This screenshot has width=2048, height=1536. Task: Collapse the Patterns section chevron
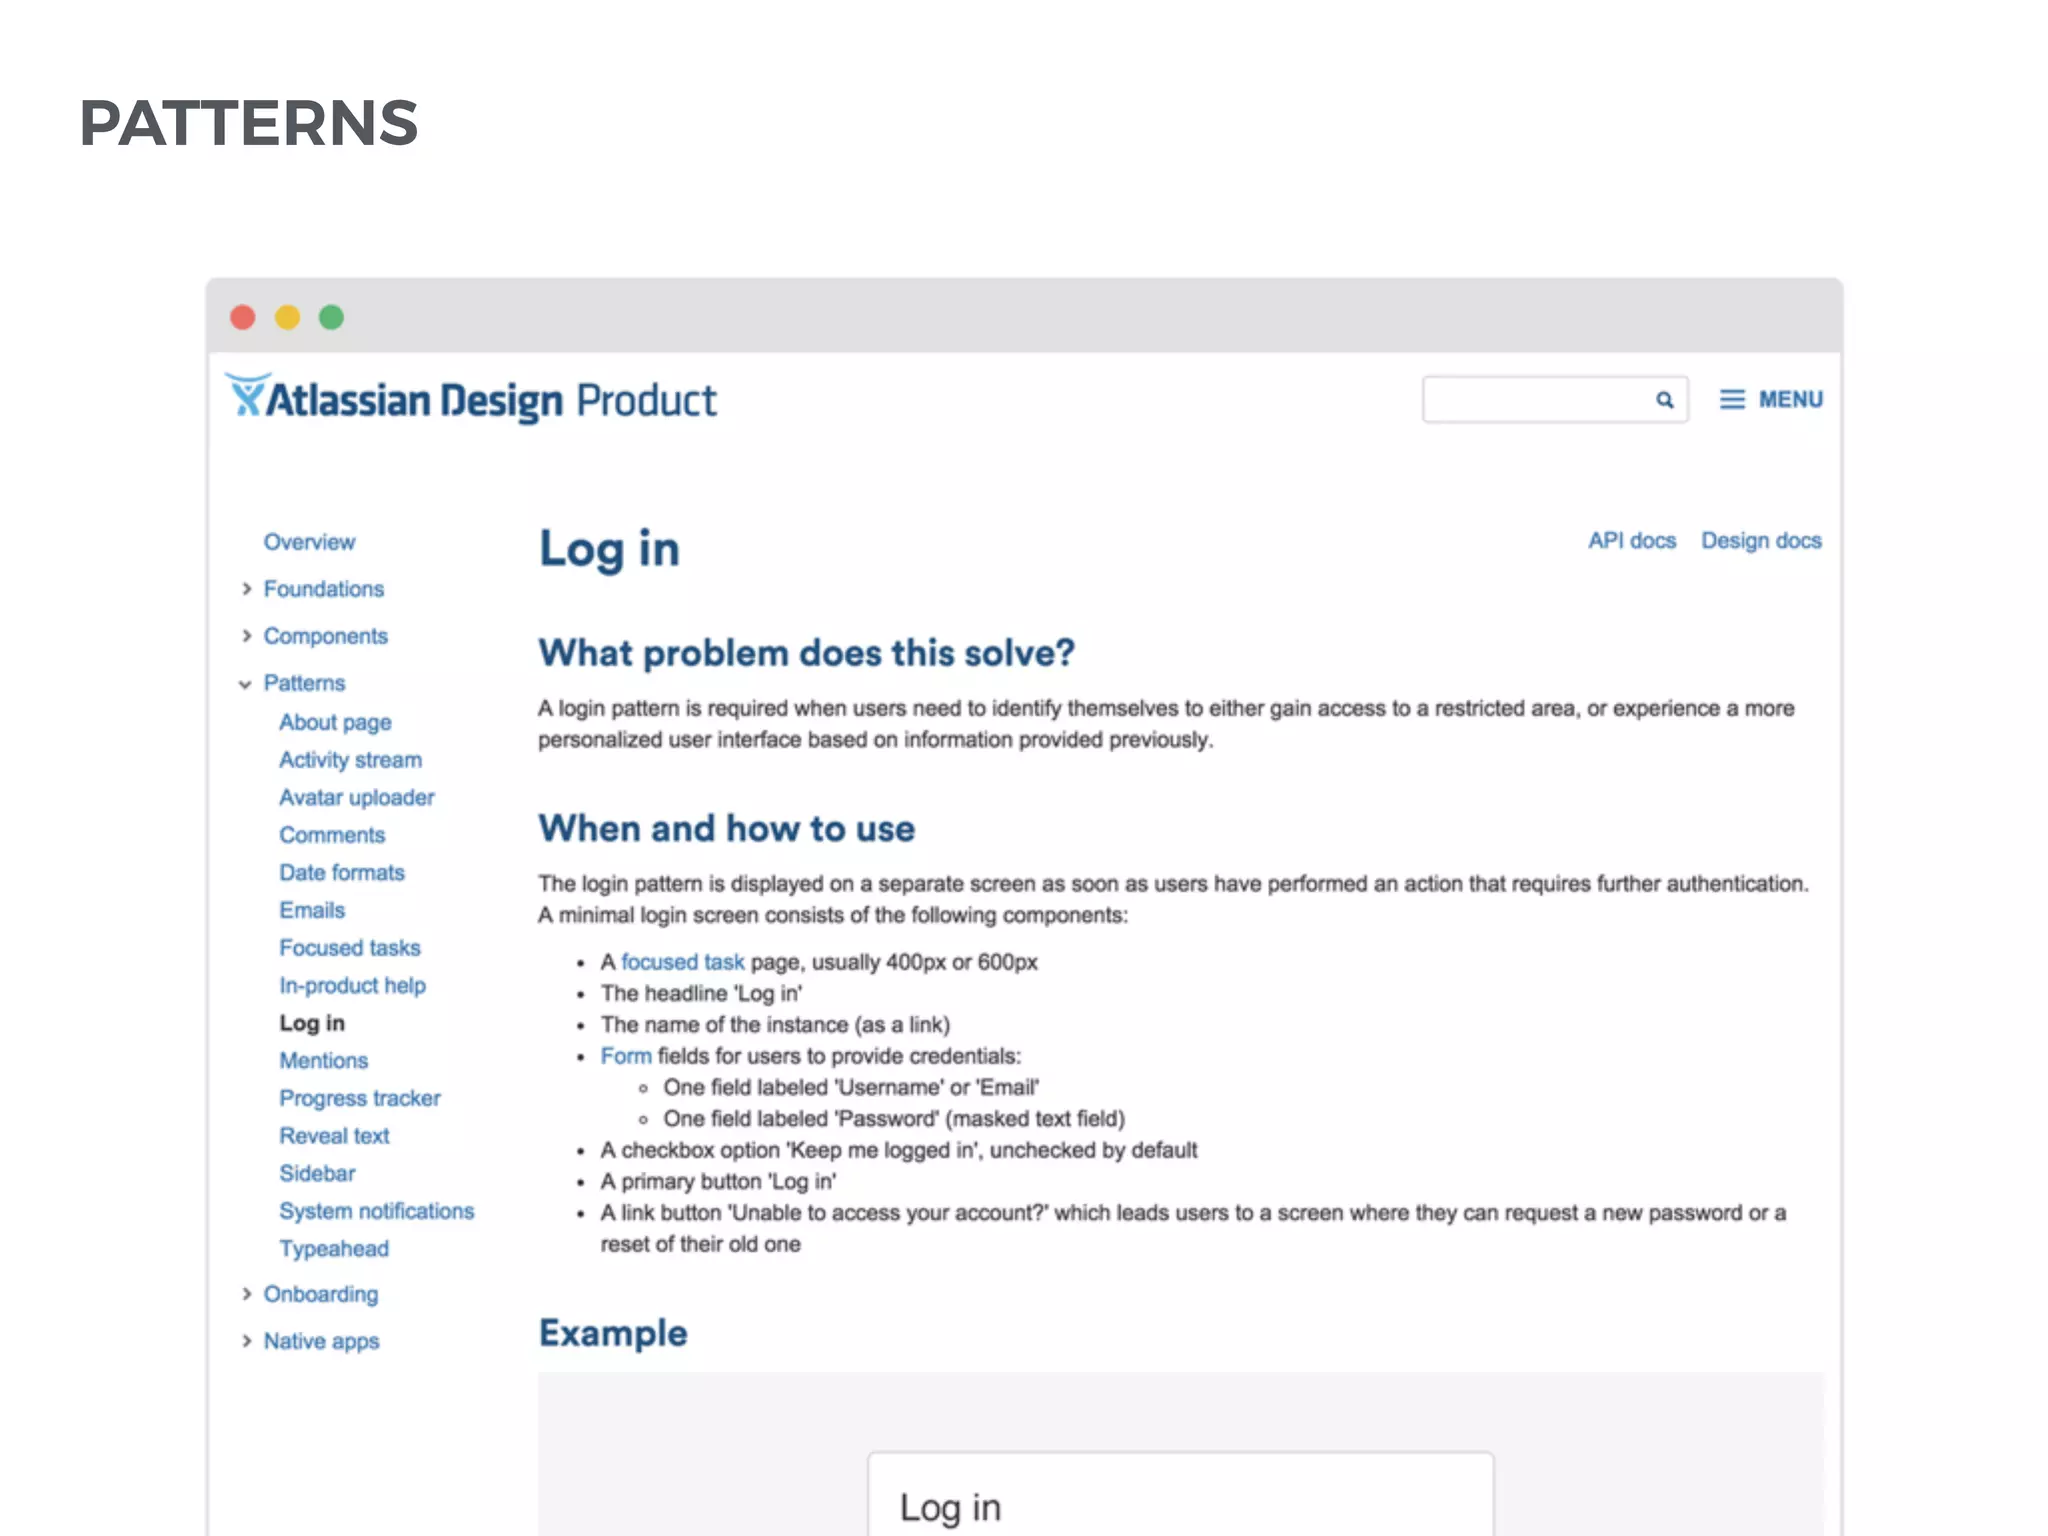(x=245, y=684)
